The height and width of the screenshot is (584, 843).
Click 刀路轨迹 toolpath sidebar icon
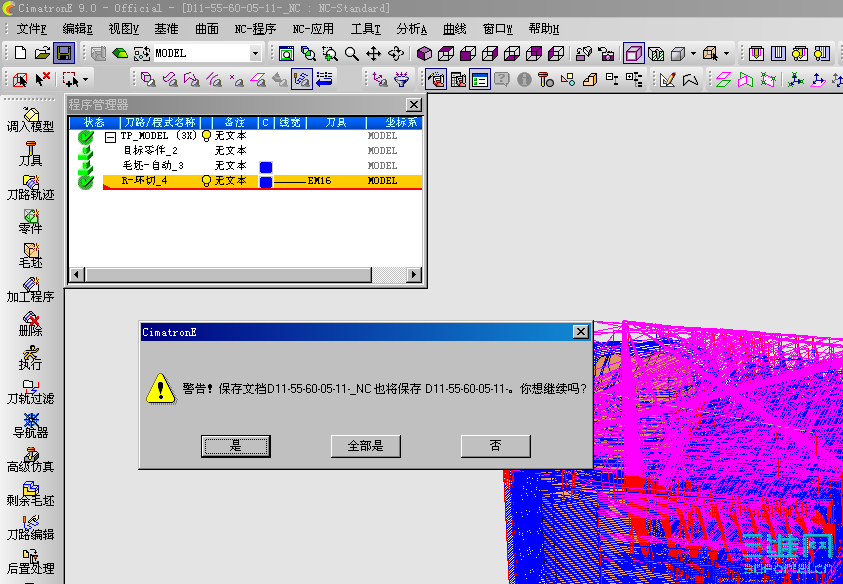click(31, 188)
